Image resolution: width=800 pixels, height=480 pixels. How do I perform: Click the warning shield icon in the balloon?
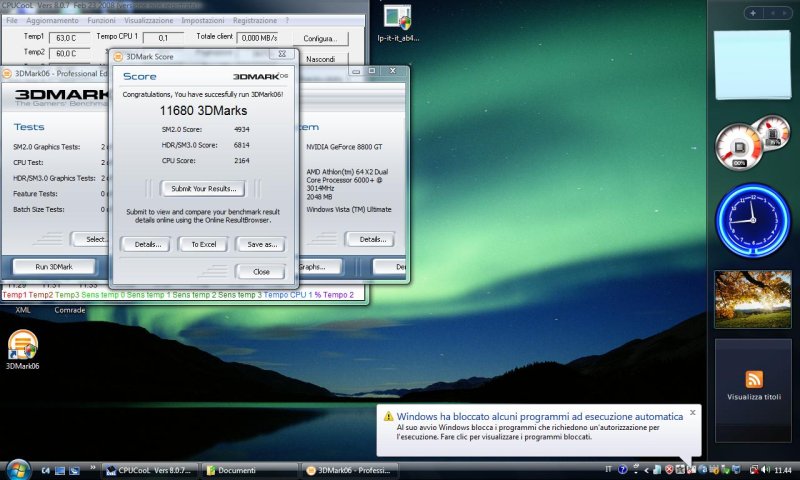pyautogui.click(x=388, y=416)
